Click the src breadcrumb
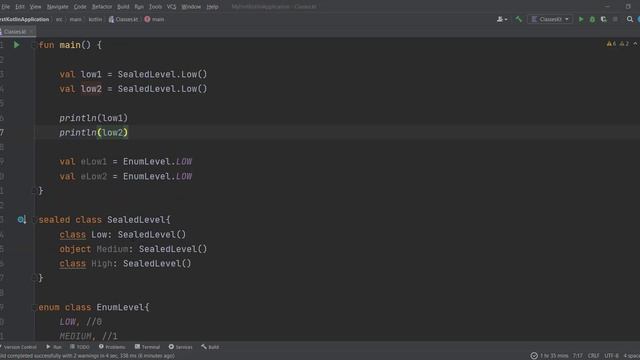640x360 pixels. coord(59,19)
